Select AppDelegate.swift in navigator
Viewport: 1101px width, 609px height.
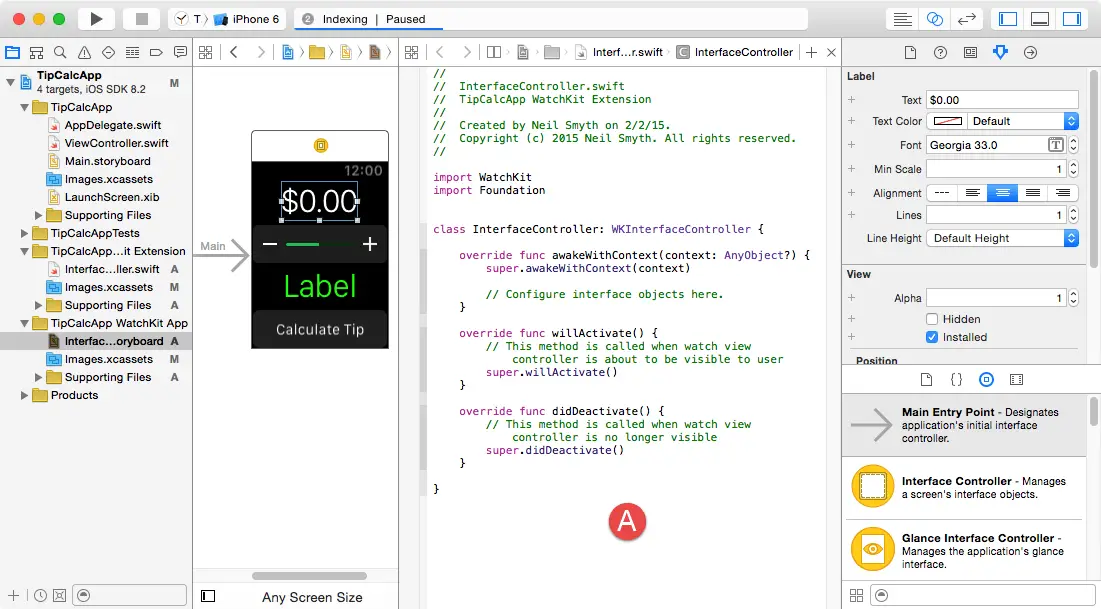[x=112, y=125]
